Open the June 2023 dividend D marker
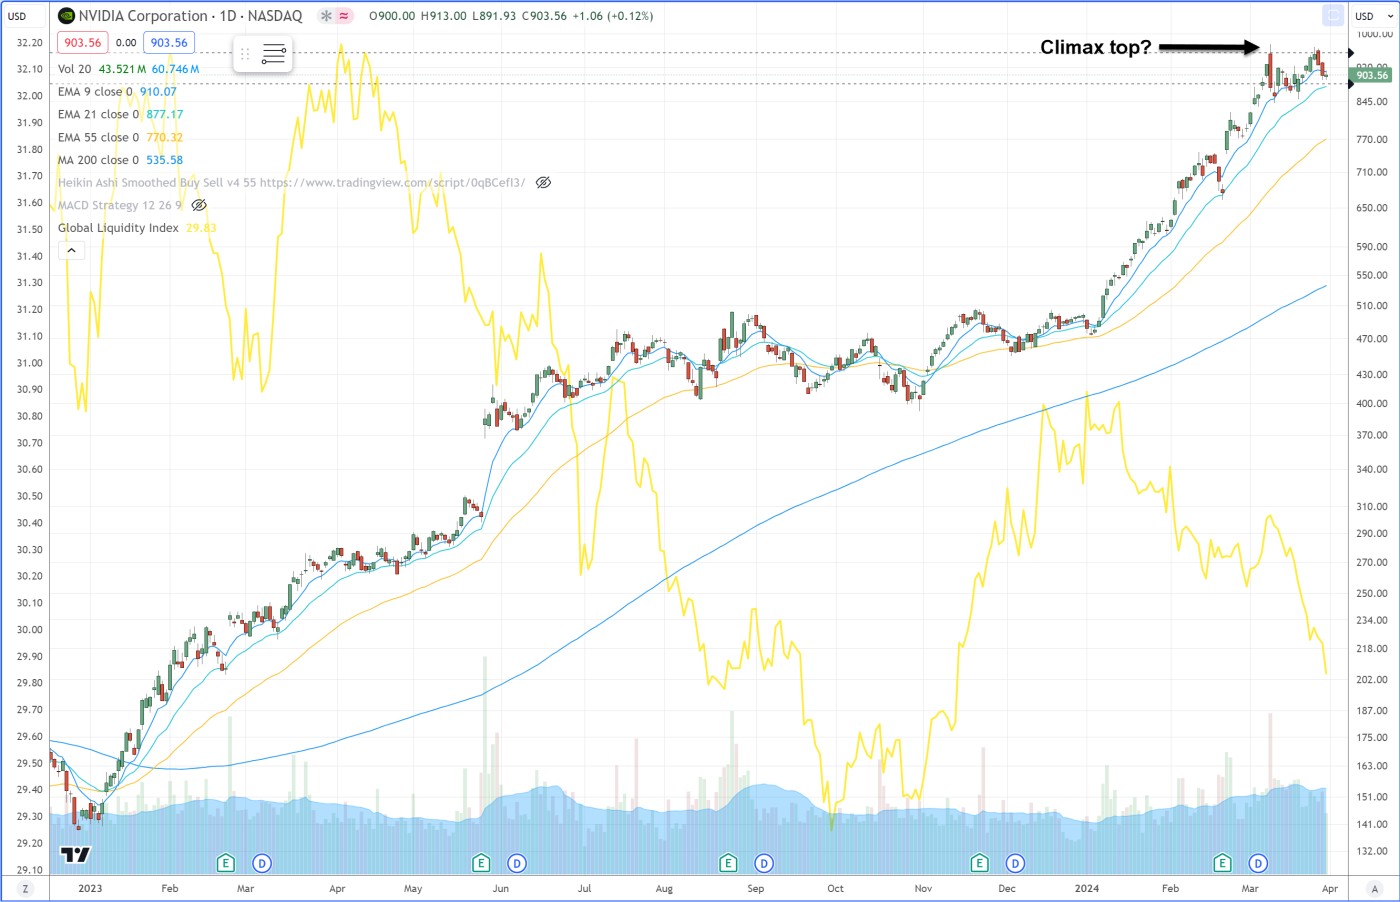Image resolution: width=1400 pixels, height=902 pixels. (x=517, y=863)
